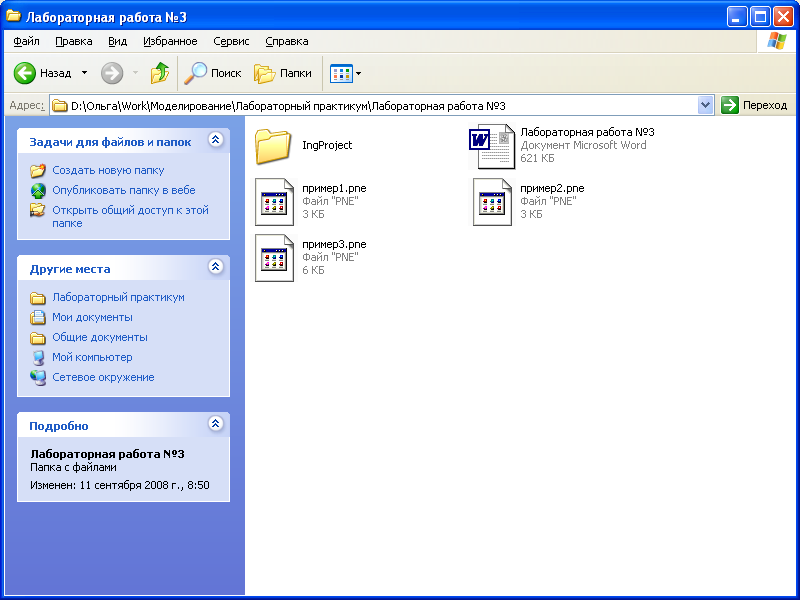
Task: Collapse the Другие места panel
Action: point(216,267)
